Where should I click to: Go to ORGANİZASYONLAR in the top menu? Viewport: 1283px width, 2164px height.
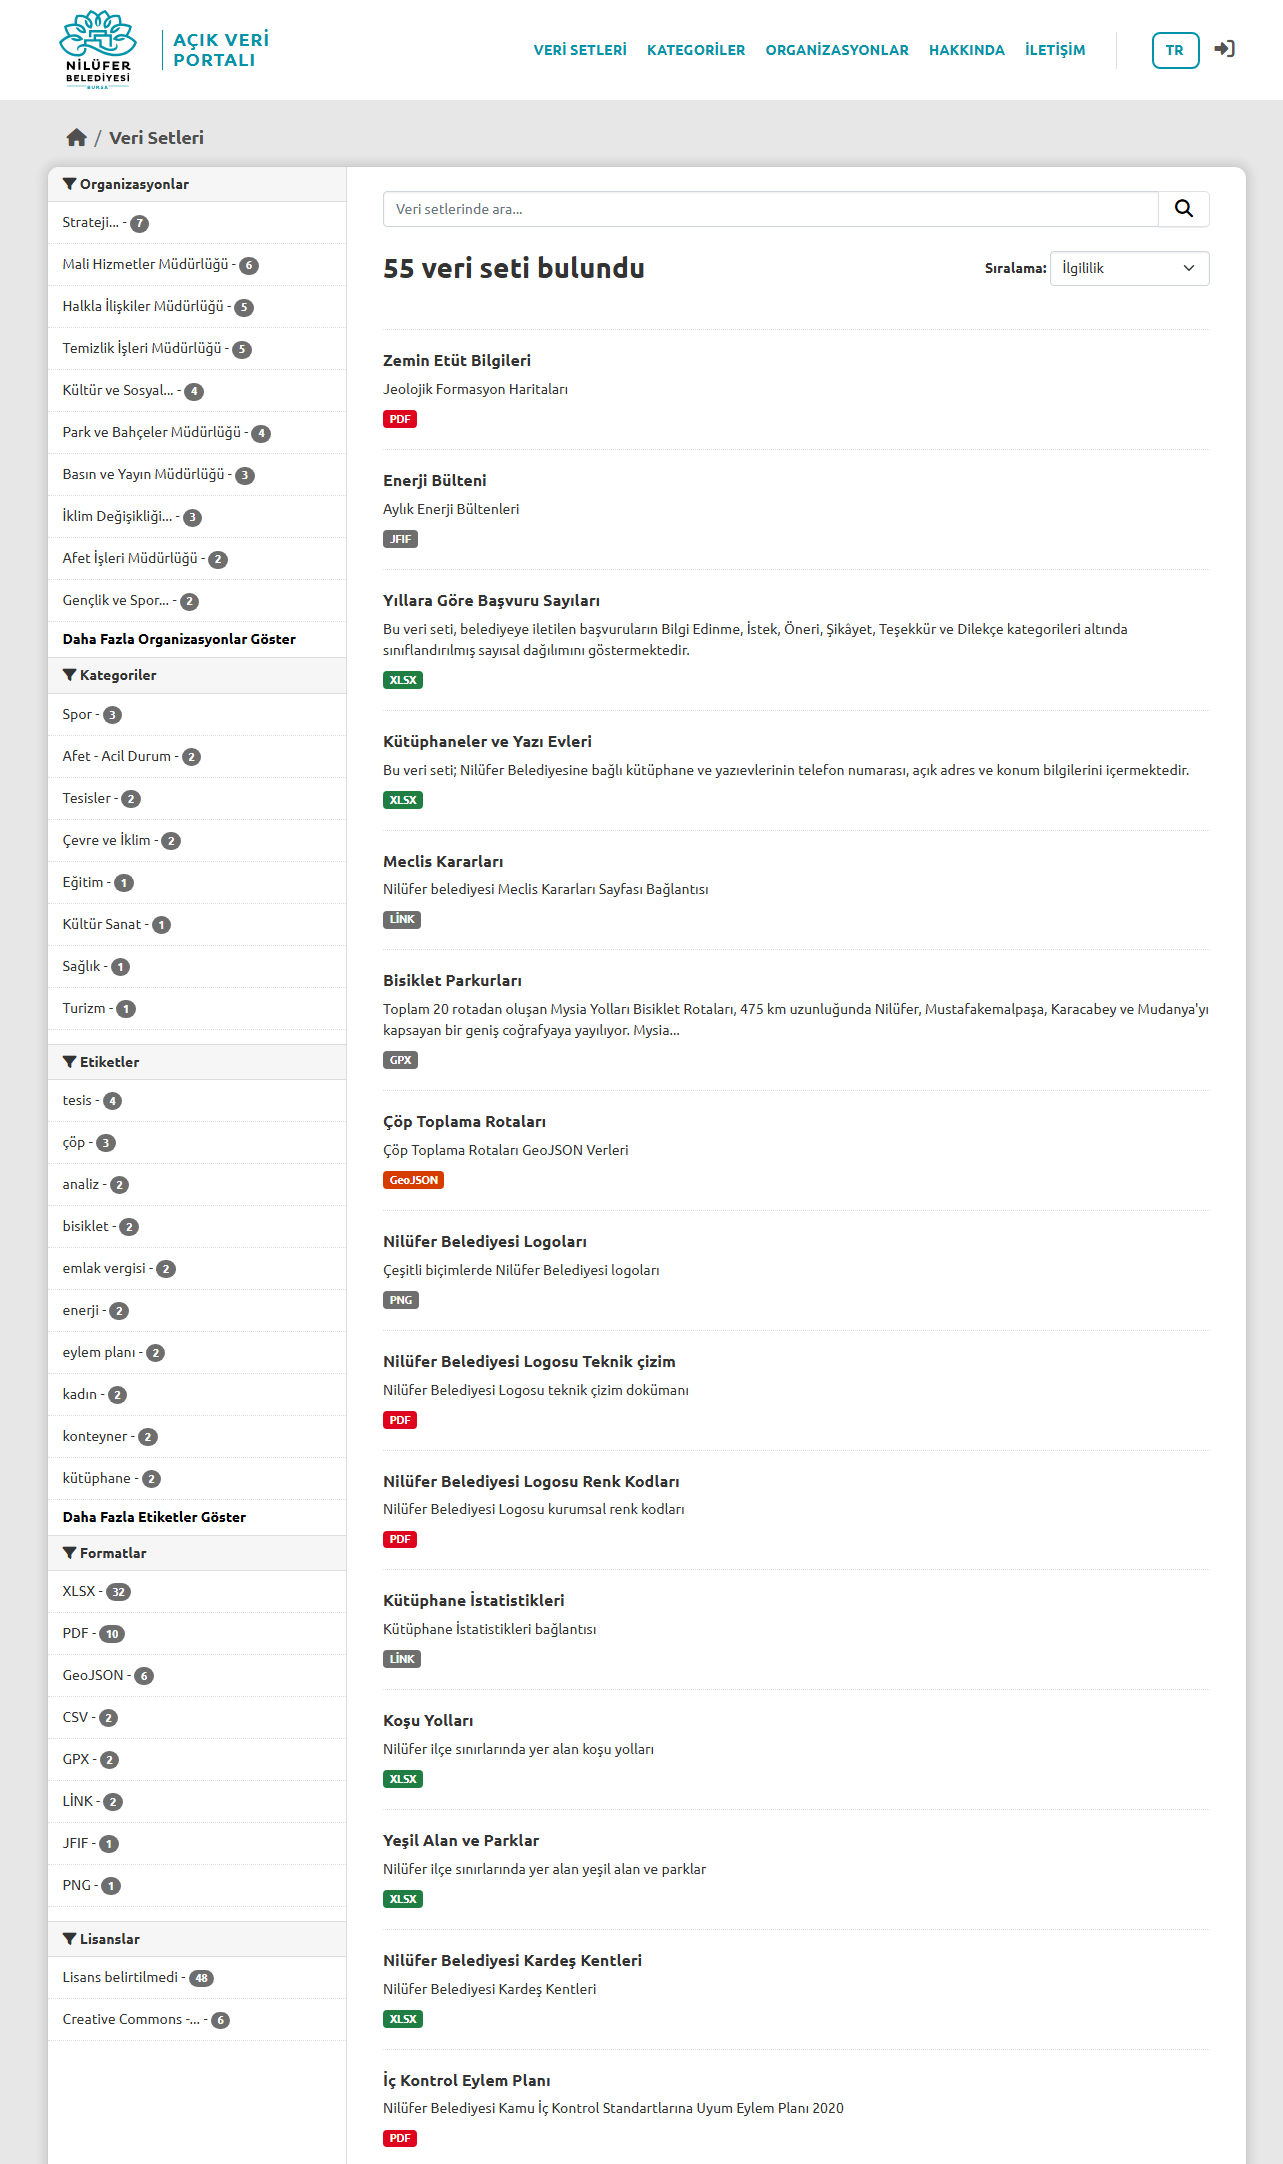pos(837,50)
